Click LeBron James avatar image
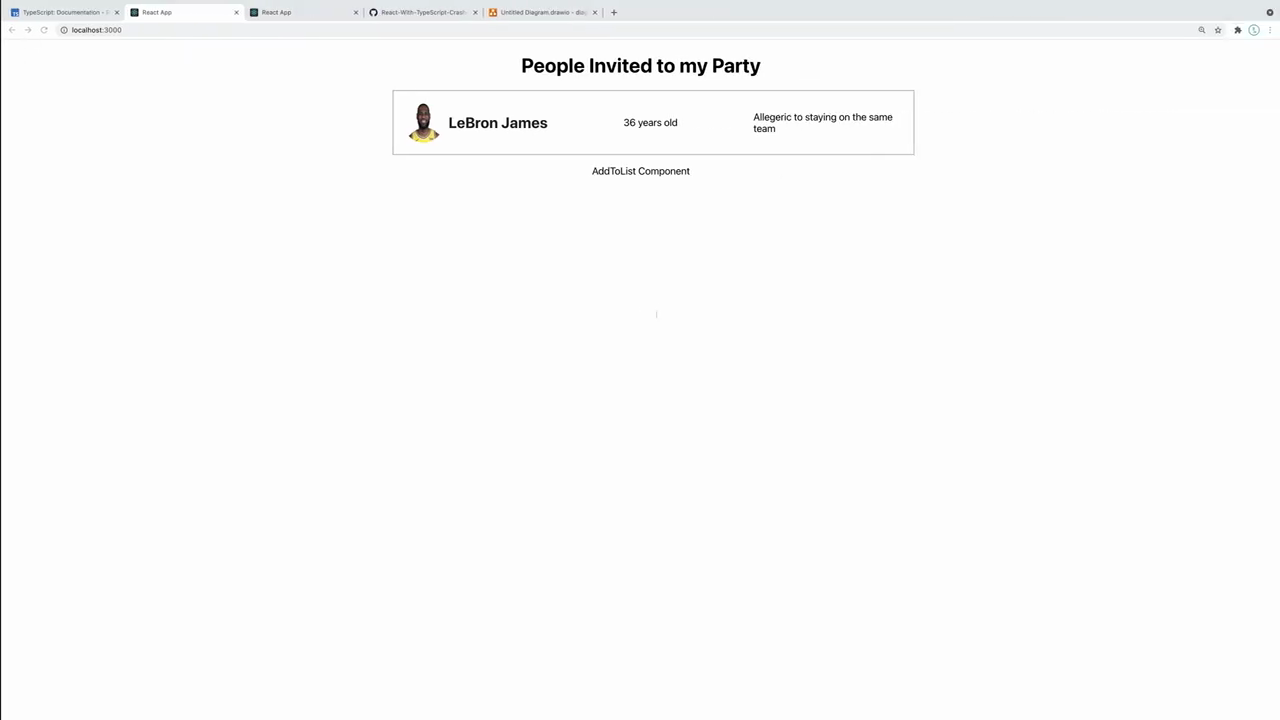 point(423,122)
